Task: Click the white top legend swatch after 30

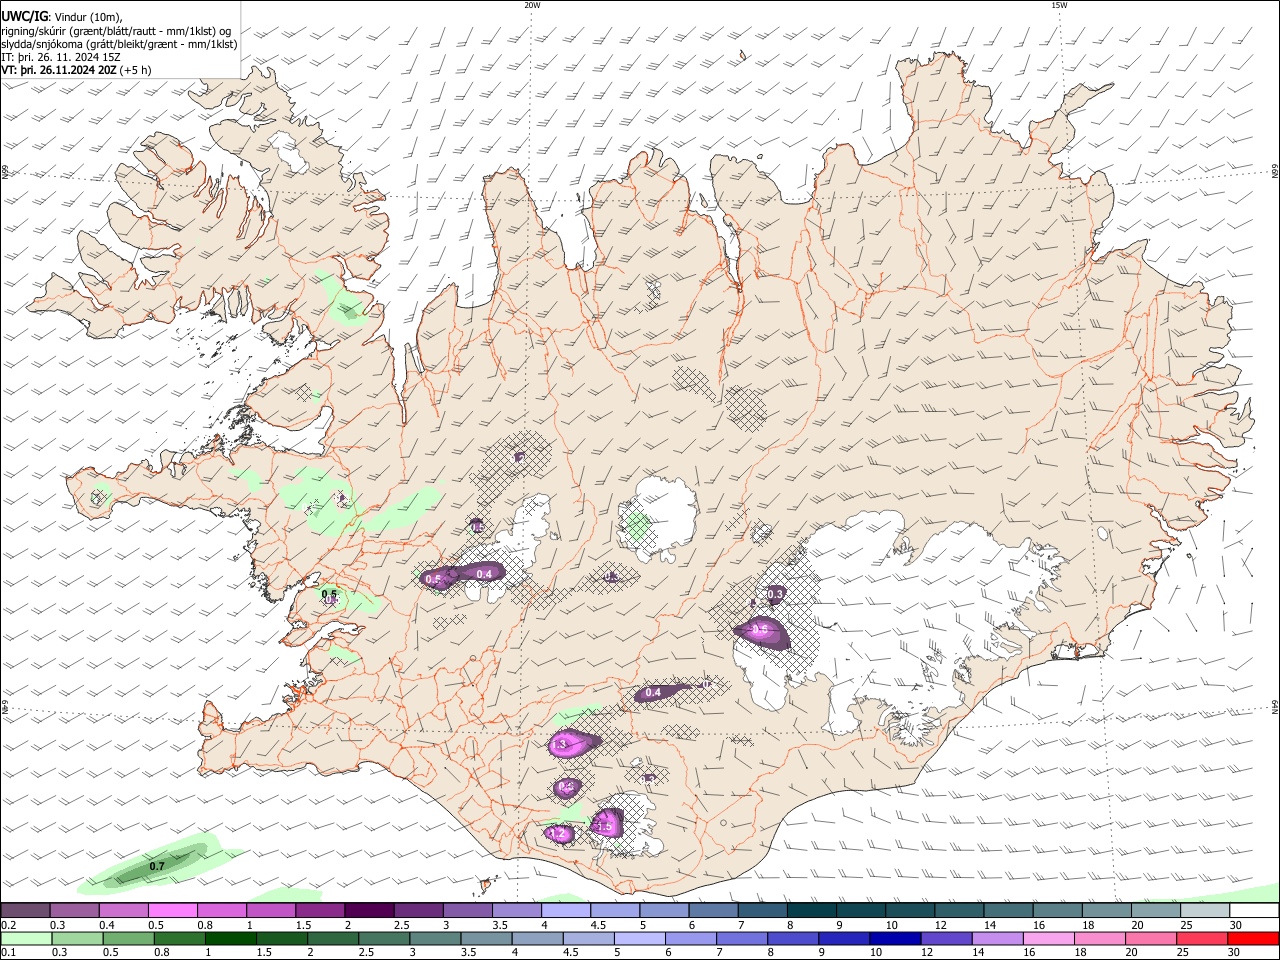Action: pos(1254,910)
